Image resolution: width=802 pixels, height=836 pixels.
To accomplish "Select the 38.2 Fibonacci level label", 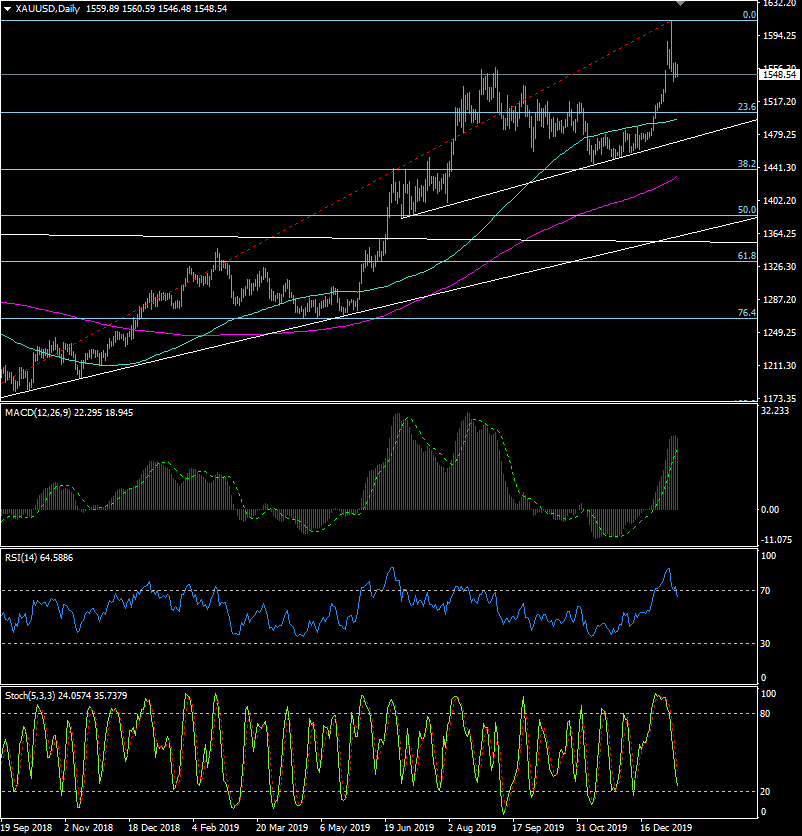I will click(x=746, y=163).
